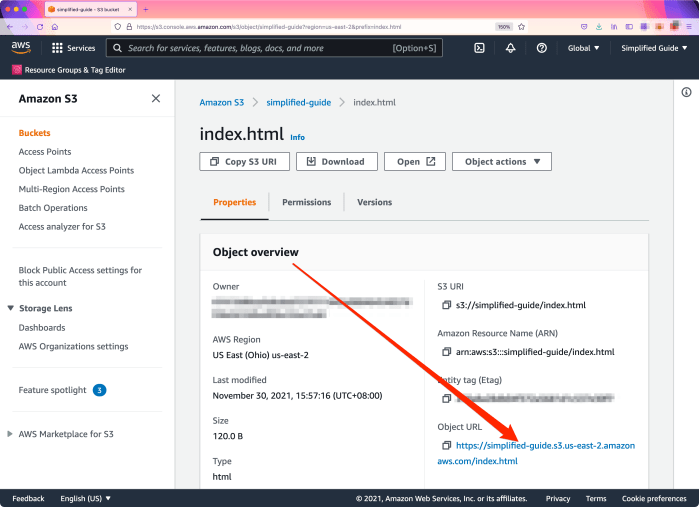Screen dimensions: 699x507
Task: Bookmark the page with the star icon
Action: (522, 27)
